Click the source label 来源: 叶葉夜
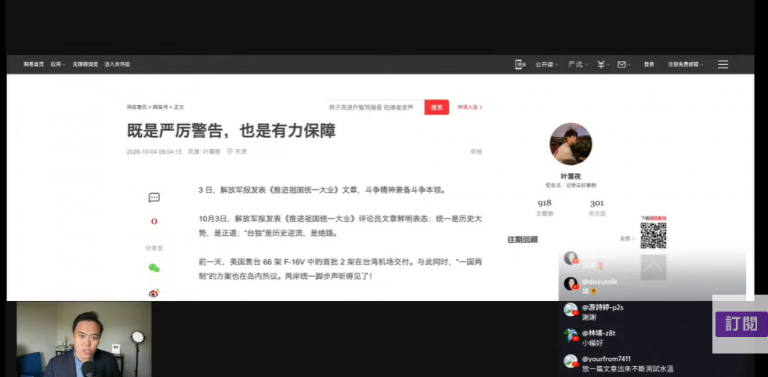 click(x=204, y=152)
